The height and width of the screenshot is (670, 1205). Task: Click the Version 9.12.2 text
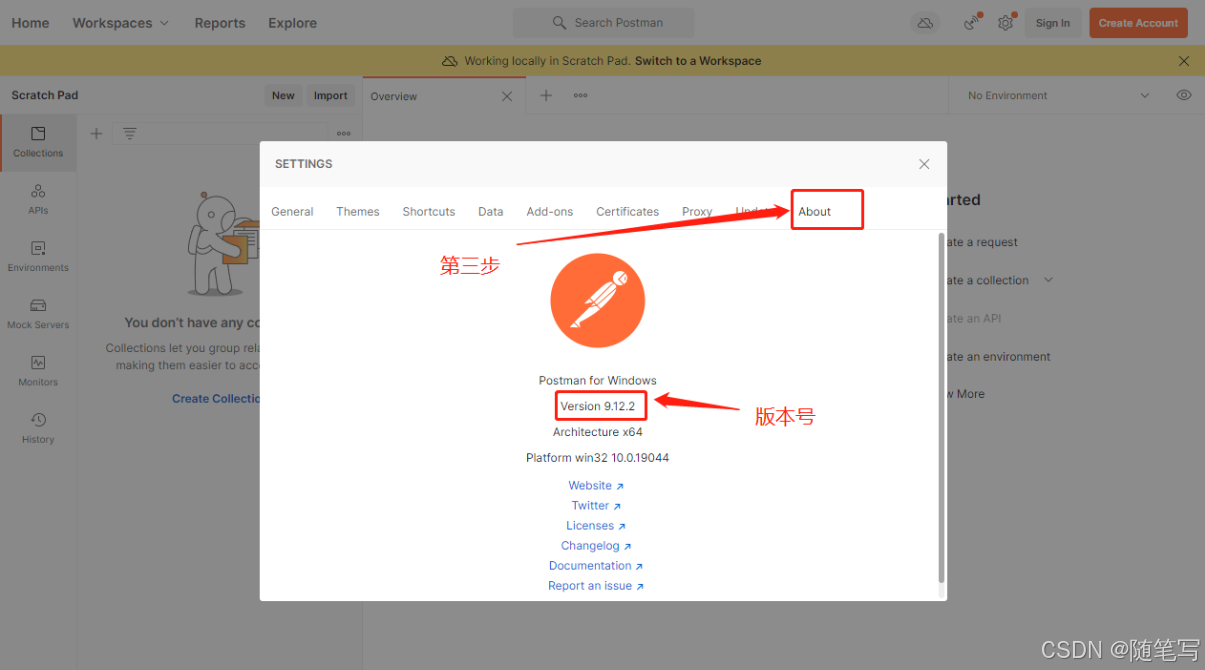pos(598,406)
